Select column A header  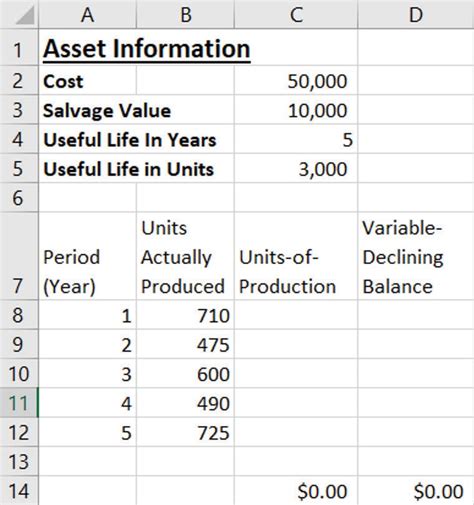(87, 14)
